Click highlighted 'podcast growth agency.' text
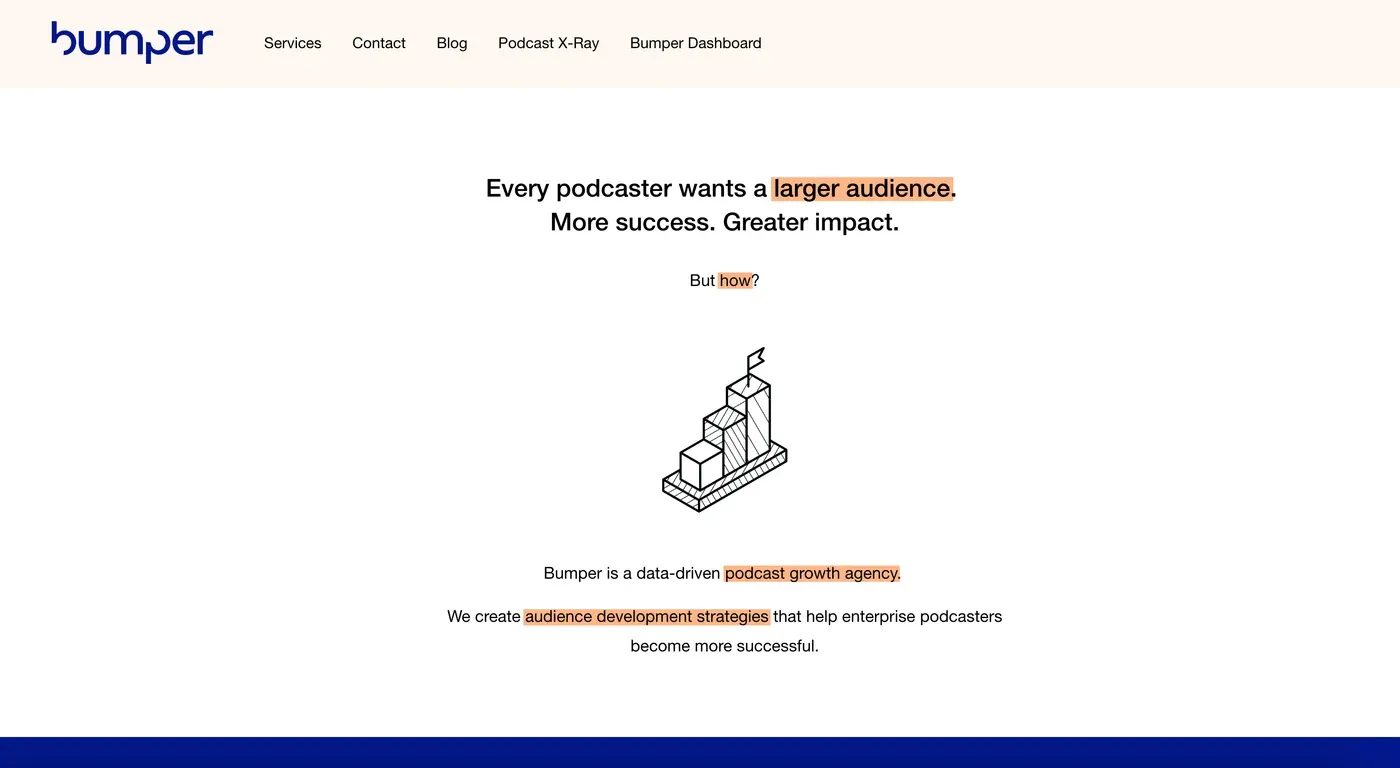Image resolution: width=1400 pixels, height=768 pixels. click(813, 573)
